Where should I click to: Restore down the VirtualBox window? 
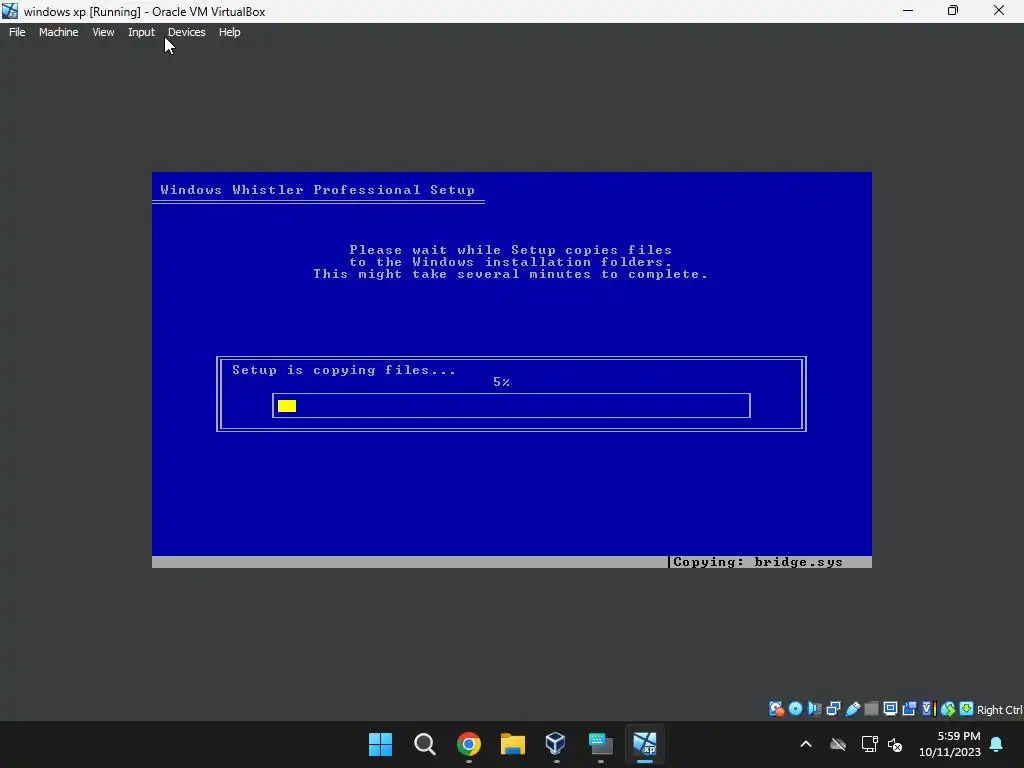coord(953,11)
